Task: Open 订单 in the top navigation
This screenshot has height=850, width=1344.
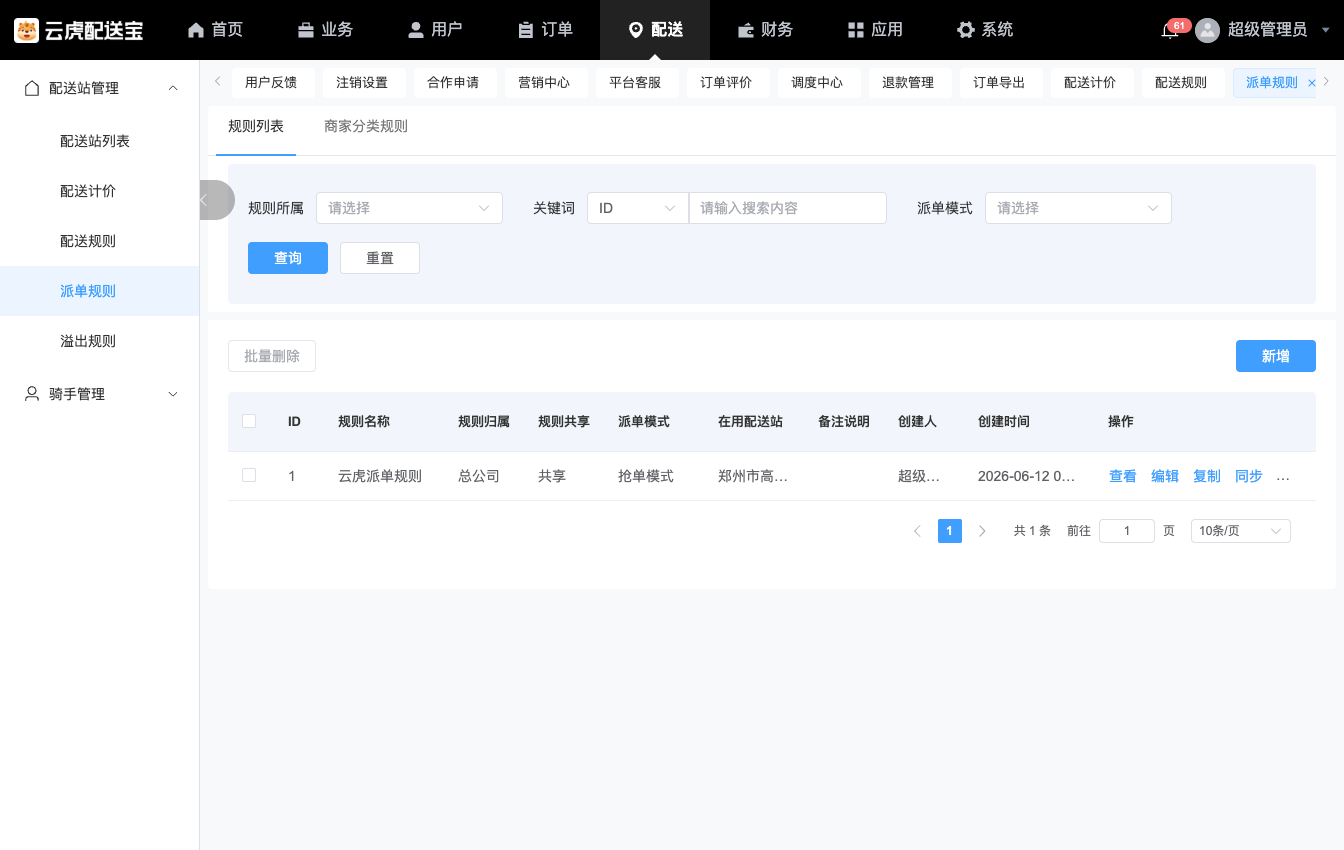Action: click(545, 30)
